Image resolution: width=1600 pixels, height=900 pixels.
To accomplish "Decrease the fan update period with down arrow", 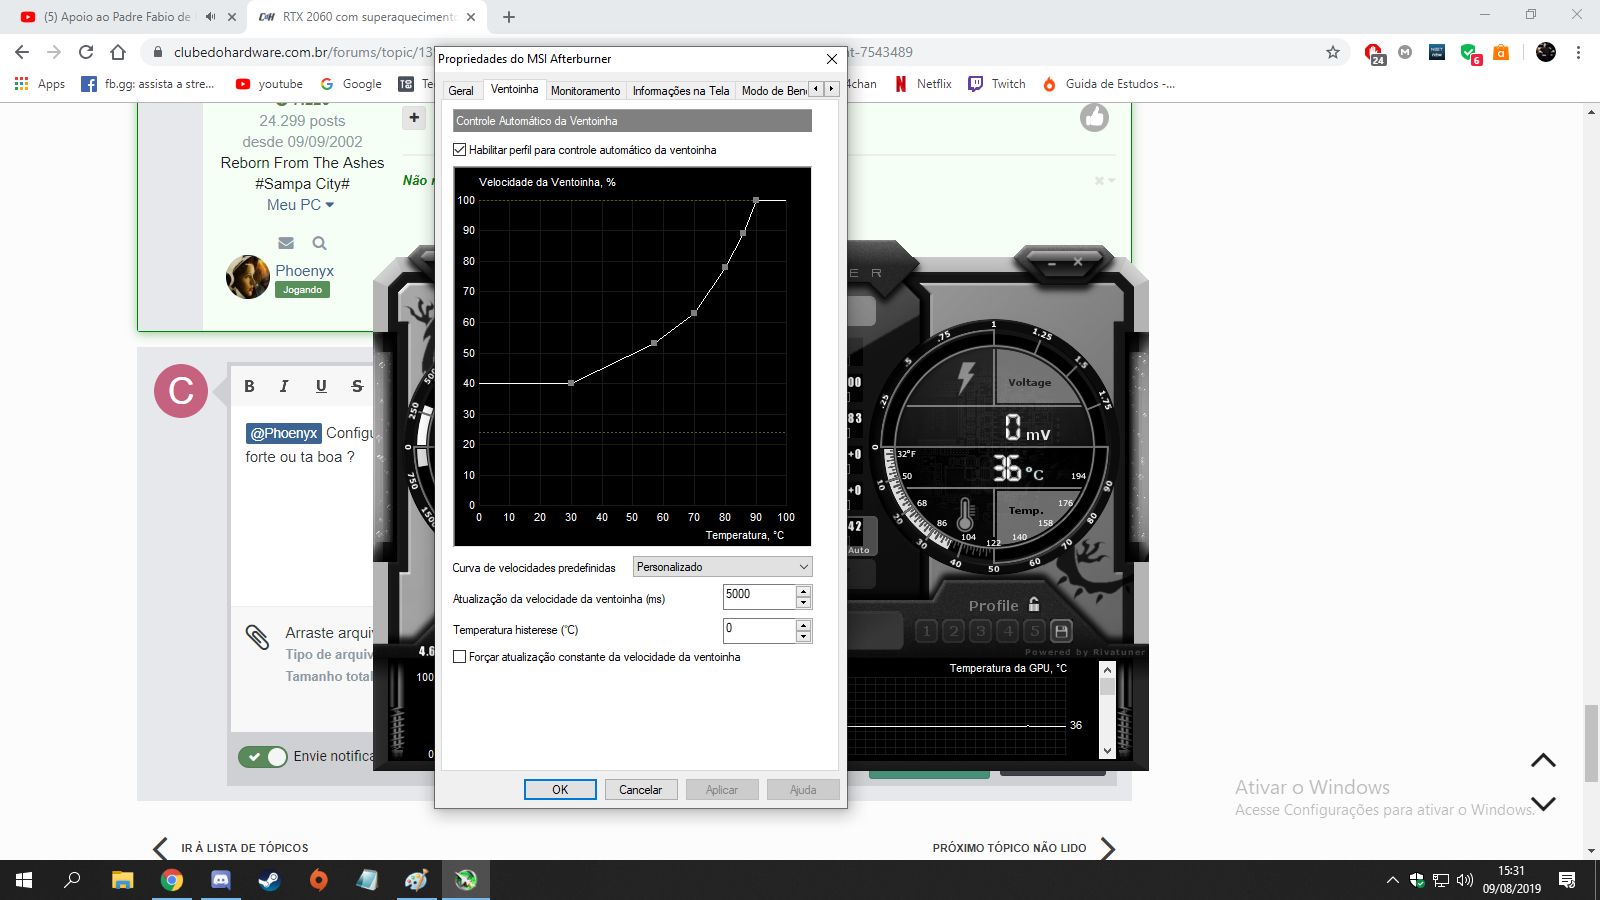I will point(803,603).
